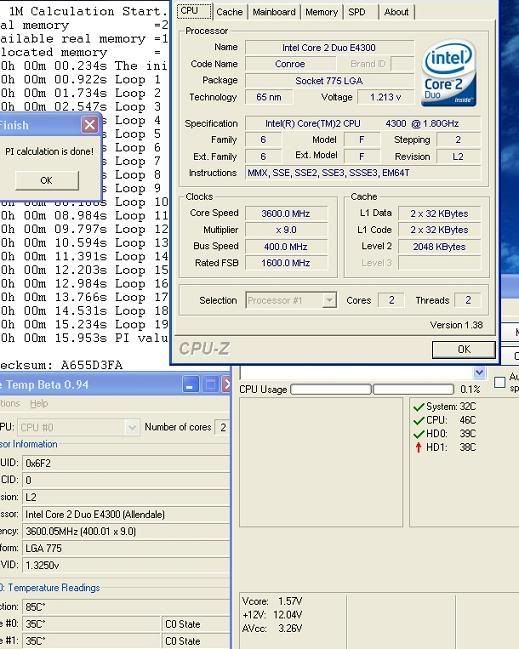The image size is (519, 649).
Task: Open the Mainboard tab in CPU-Z
Action: 274,12
